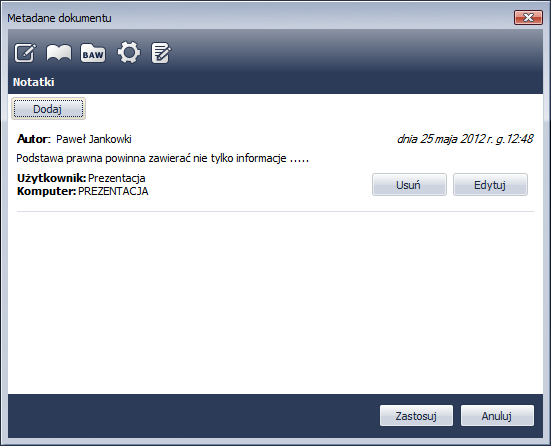The image size is (551, 446).
Task: Click the Dodaj button to add note
Action: point(48,109)
